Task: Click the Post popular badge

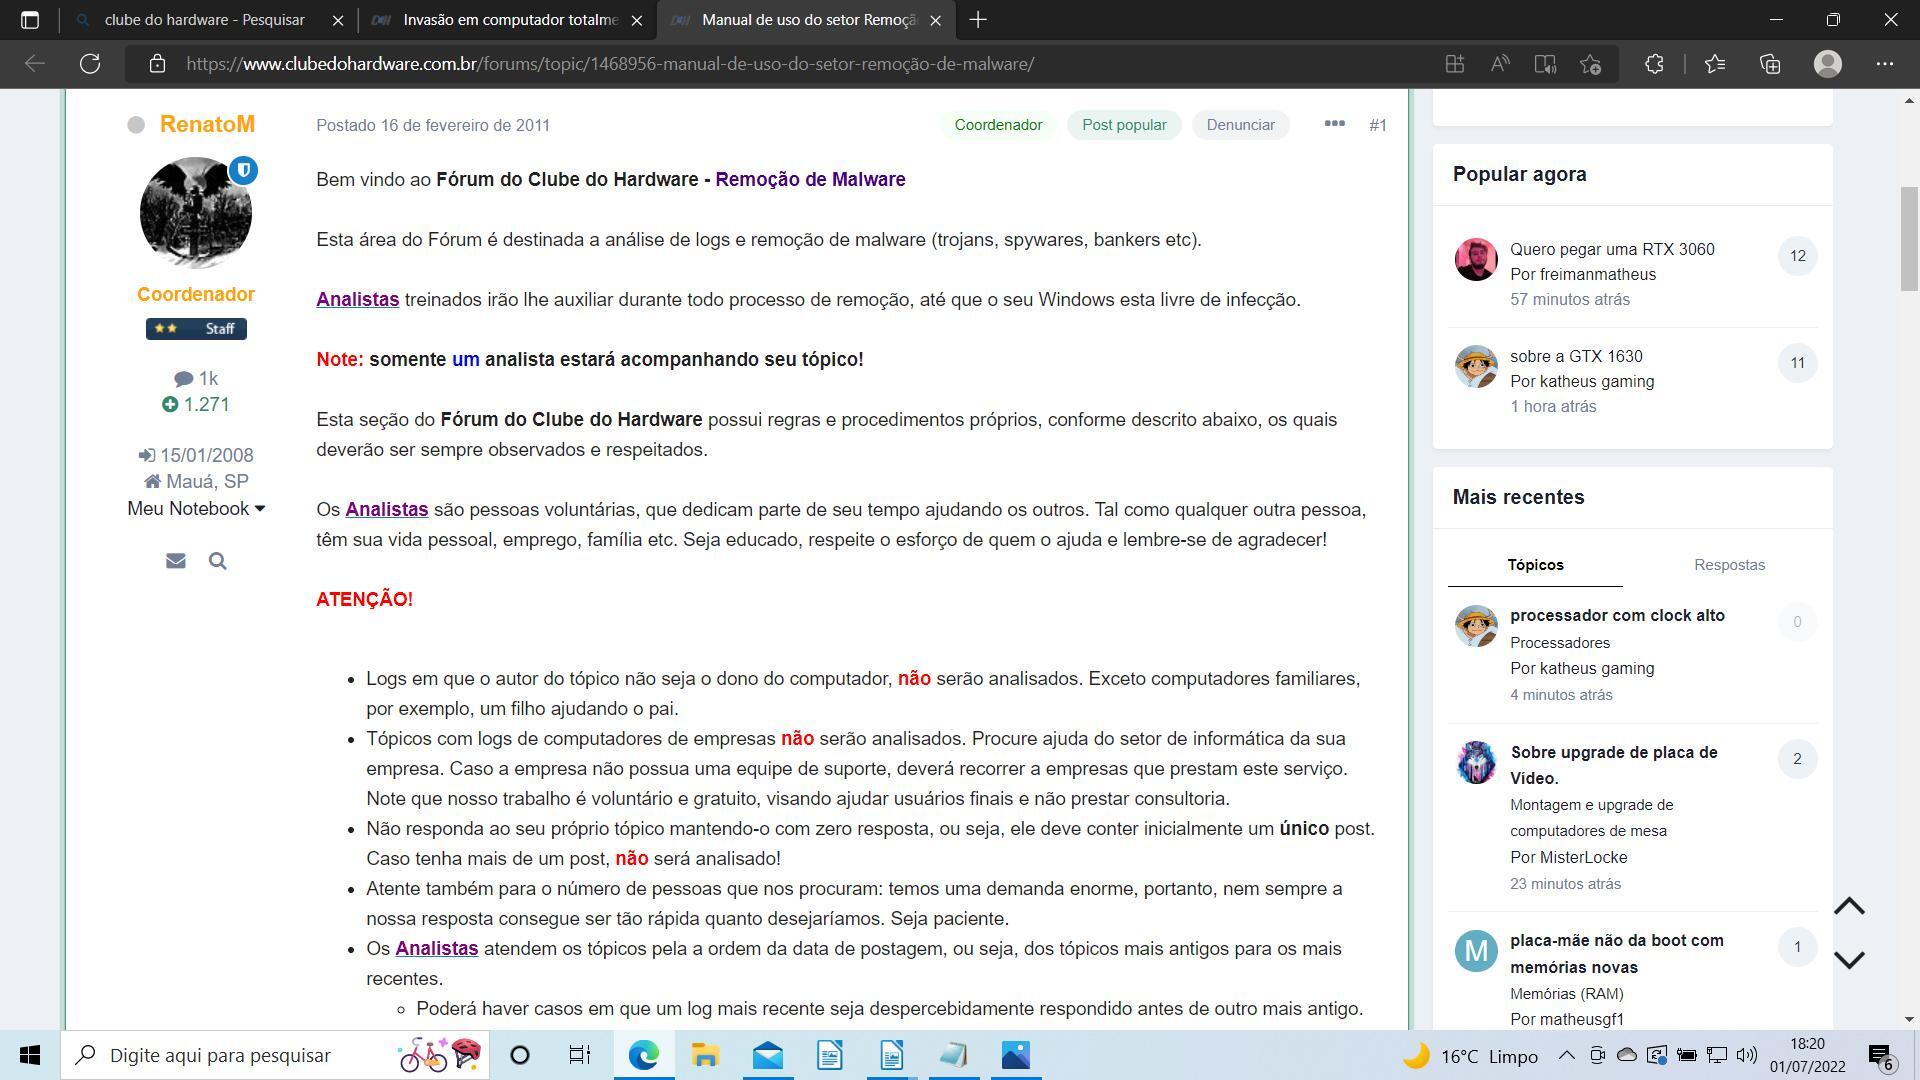Action: (x=1124, y=125)
